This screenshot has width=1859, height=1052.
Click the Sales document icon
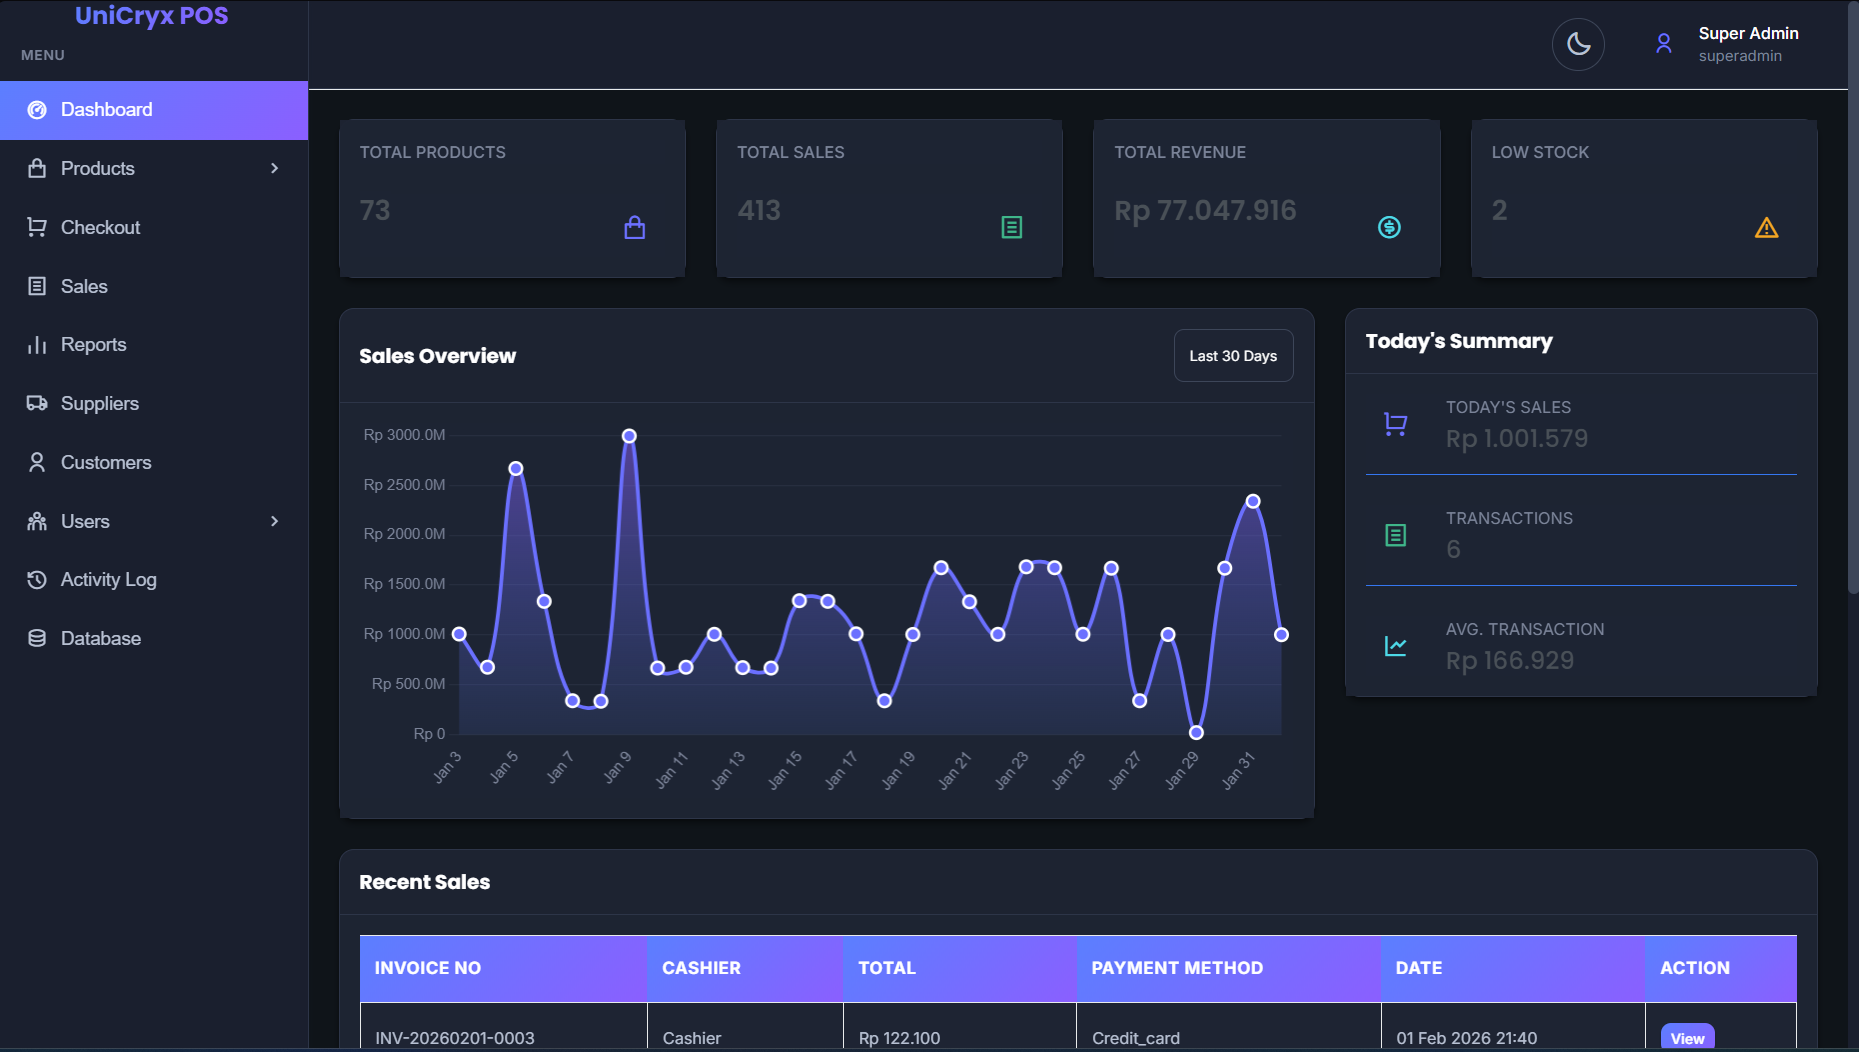pos(37,286)
